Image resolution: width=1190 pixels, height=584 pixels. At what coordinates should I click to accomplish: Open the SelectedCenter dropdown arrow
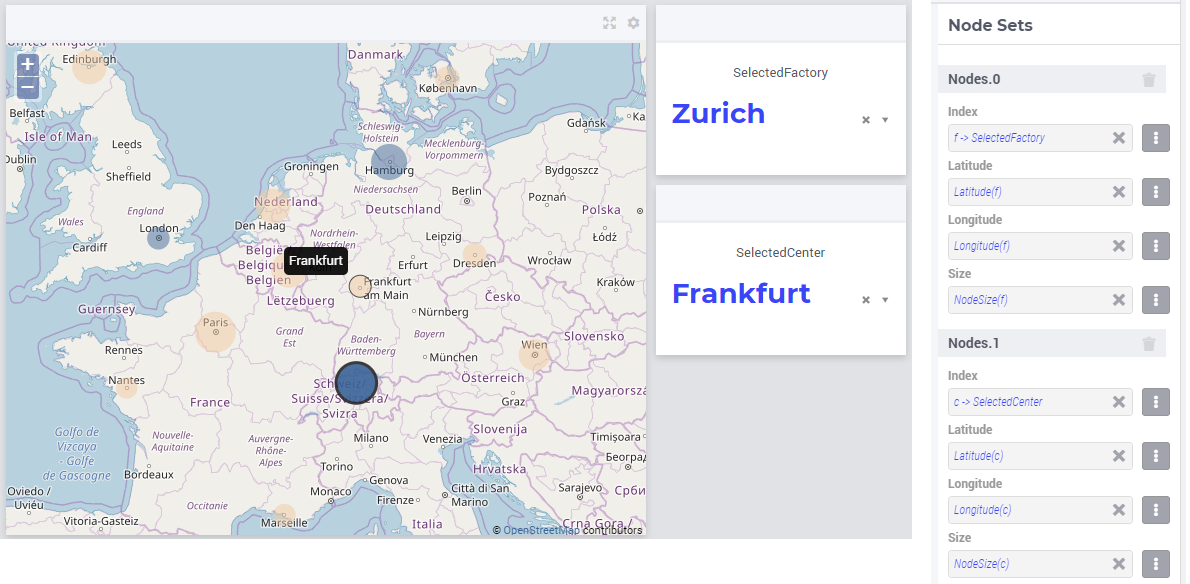pos(885,300)
